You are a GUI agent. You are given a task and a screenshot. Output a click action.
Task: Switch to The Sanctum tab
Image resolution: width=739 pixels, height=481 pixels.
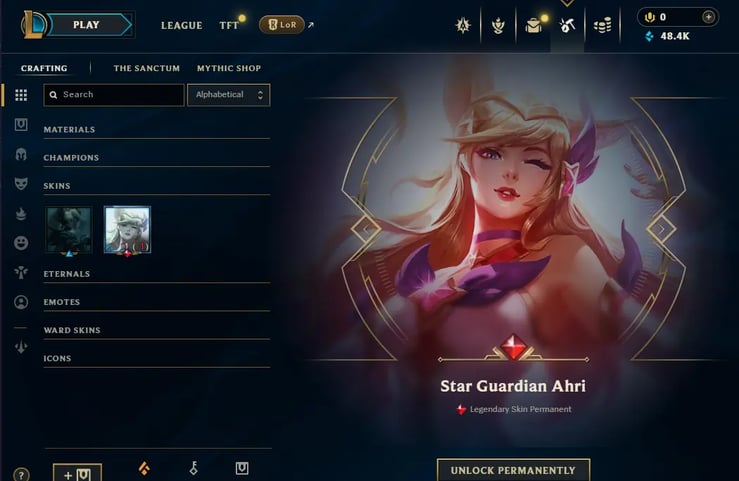[x=147, y=68]
